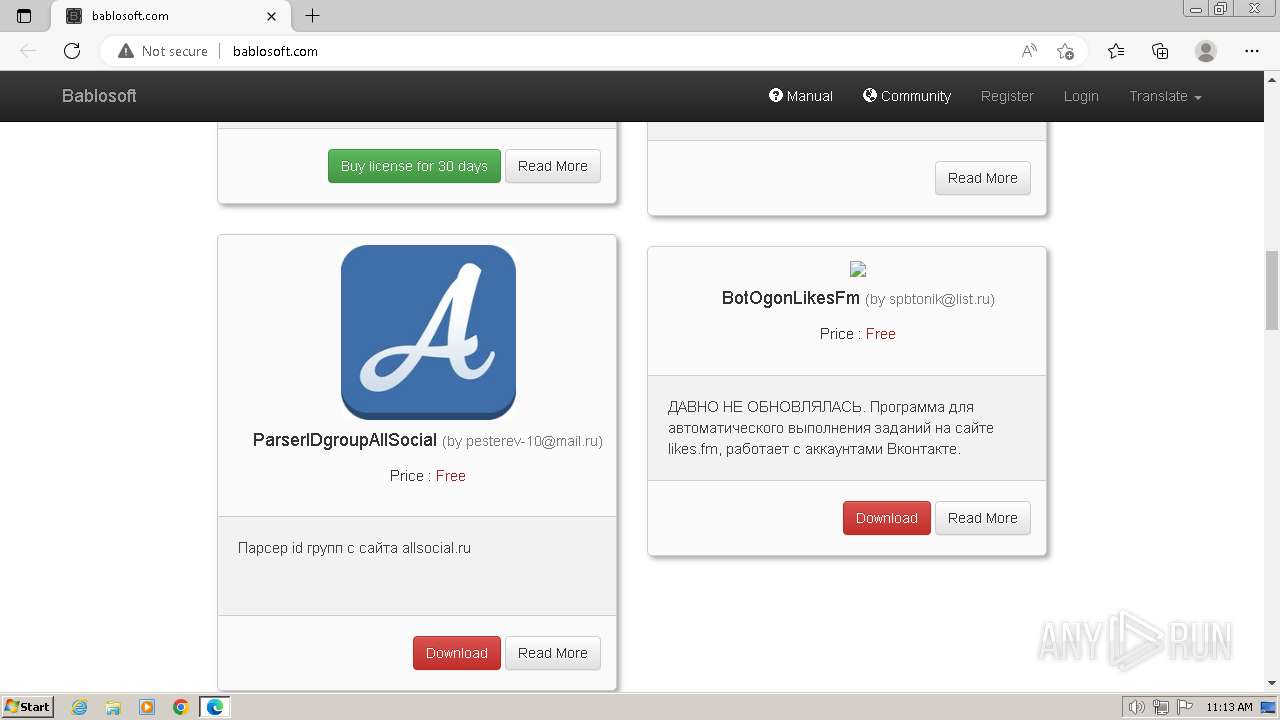This screenshot has width=1280, height=720.
Task: Click the broken BotOgonLikesFm image
Action: pyautogui.click(x=858, y=269)
